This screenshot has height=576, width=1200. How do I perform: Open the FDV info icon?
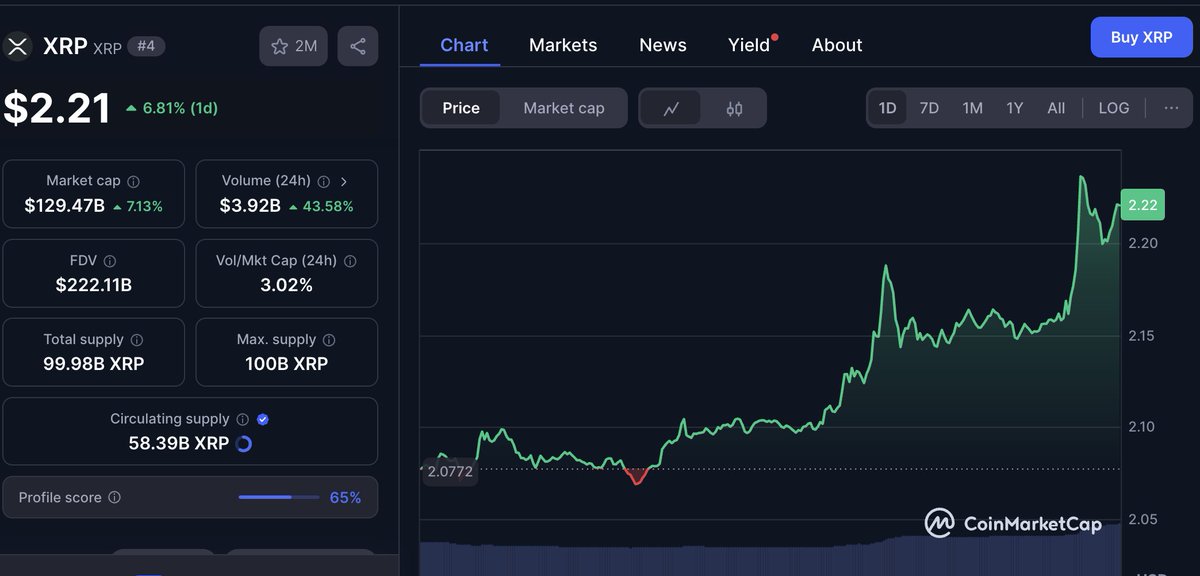[x=110, y=261]
